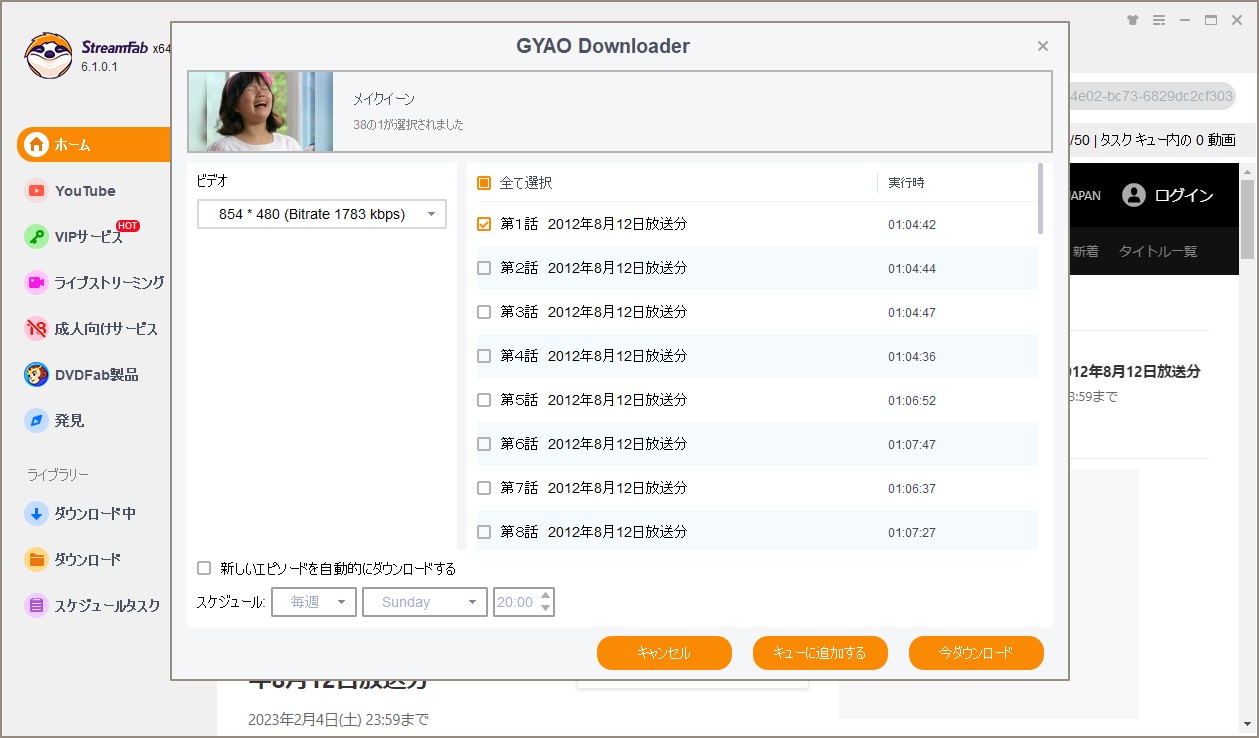Image resolution: width=1259 pixels, height=738 pixels.
Task: Select the ダウンロード中 sidebar item
Action: point(94,514)
